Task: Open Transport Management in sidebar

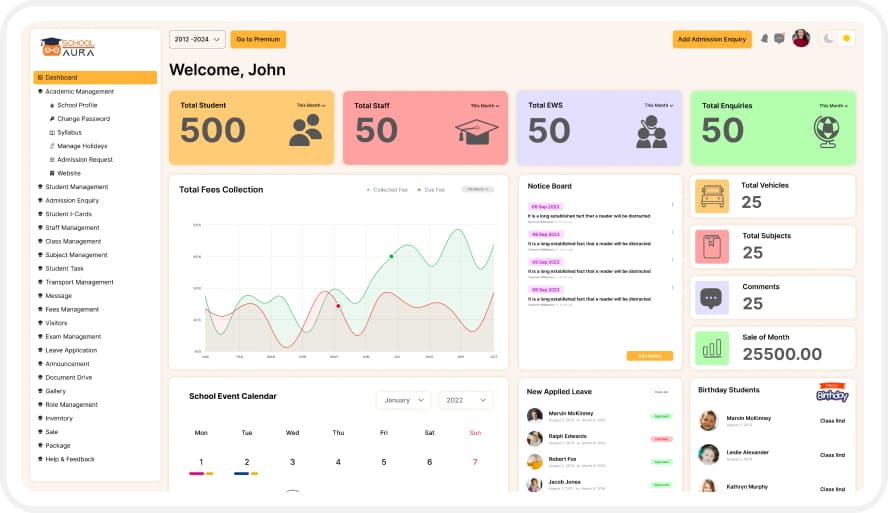Action: [79, 282]
